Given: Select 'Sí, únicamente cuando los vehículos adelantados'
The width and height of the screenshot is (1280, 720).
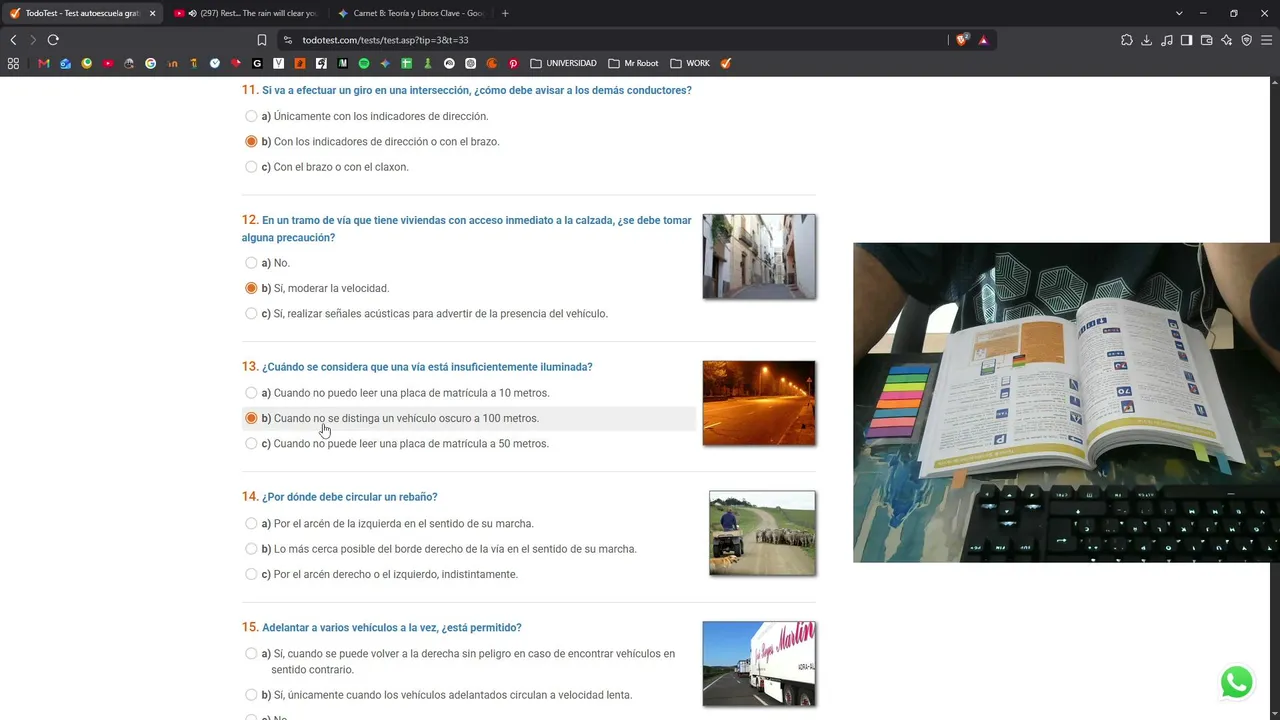Looking at the screenshot, I should tap(251, 695).
